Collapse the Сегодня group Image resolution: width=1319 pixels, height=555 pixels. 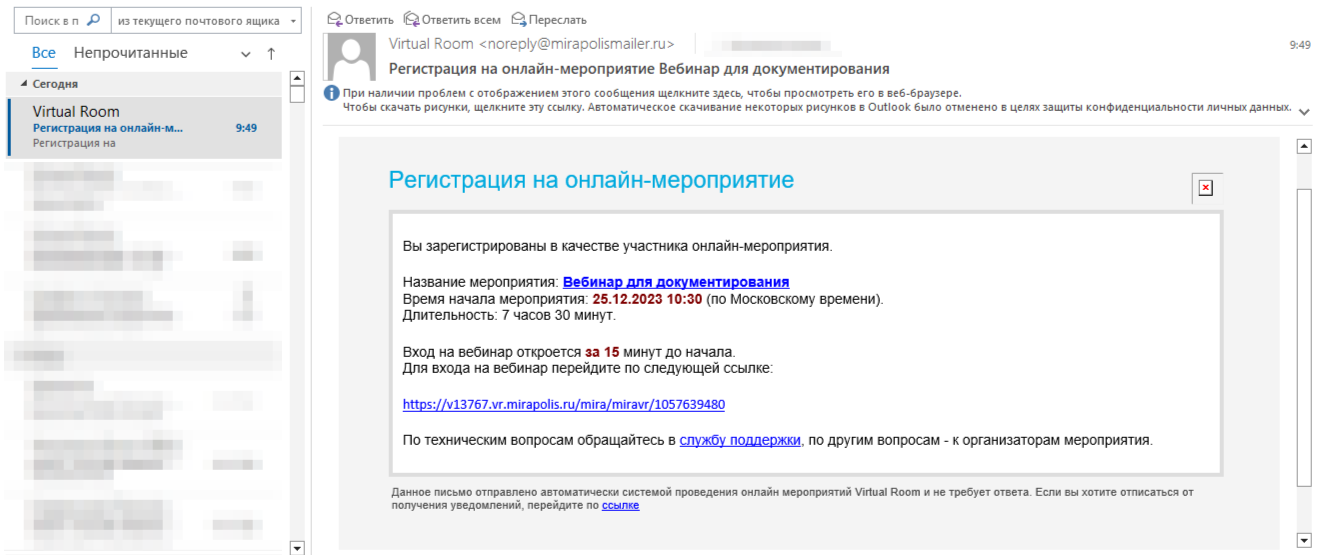coord(24,84)
